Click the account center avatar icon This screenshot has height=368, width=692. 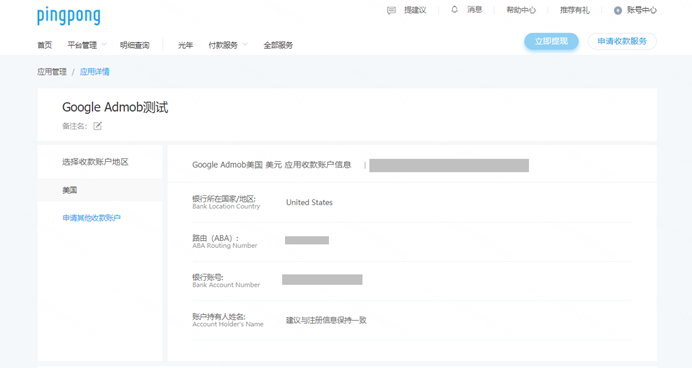coord(618,11)
